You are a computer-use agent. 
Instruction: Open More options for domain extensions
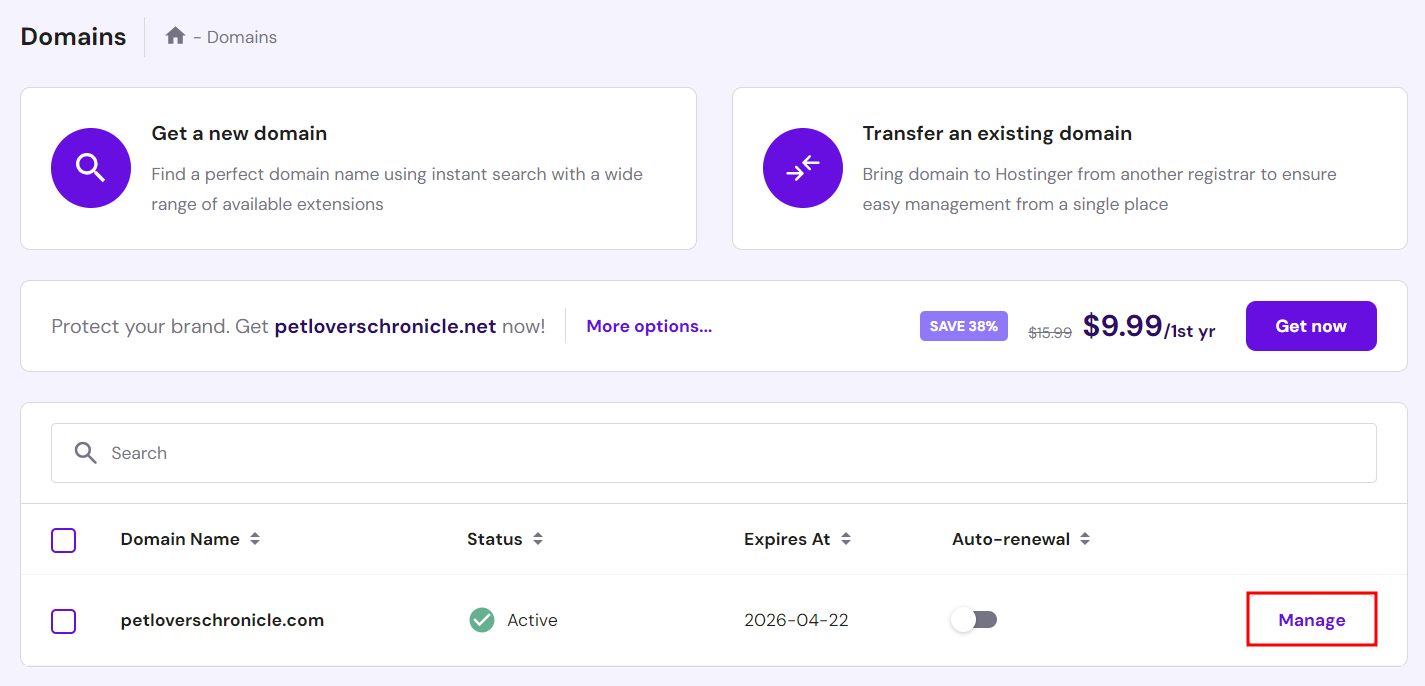click(x=649, y=326)
